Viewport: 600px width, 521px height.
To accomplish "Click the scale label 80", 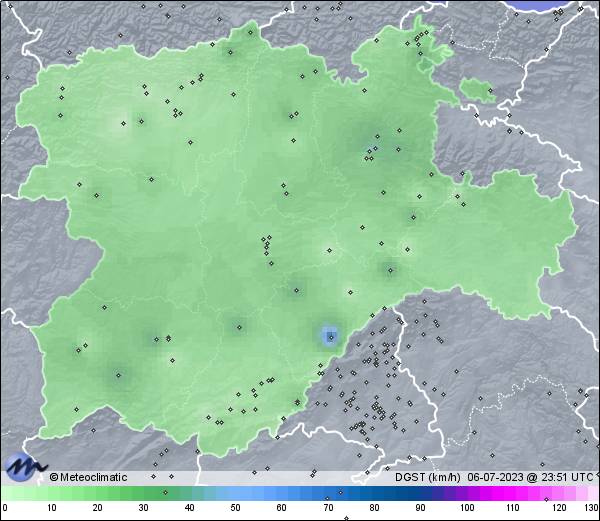I will coord(374,508).
